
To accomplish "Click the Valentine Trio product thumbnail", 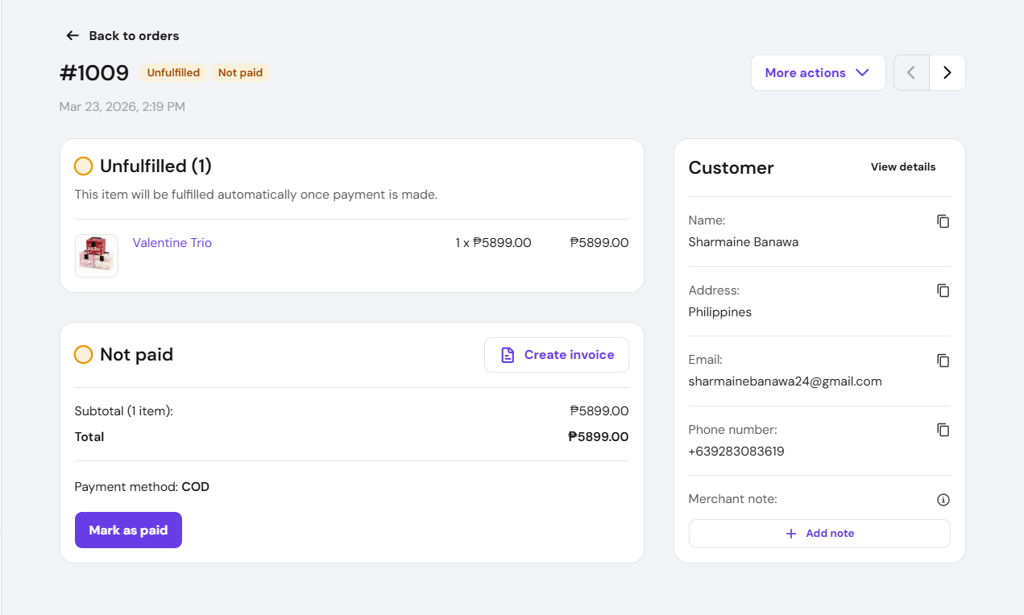I will point(97,256).
